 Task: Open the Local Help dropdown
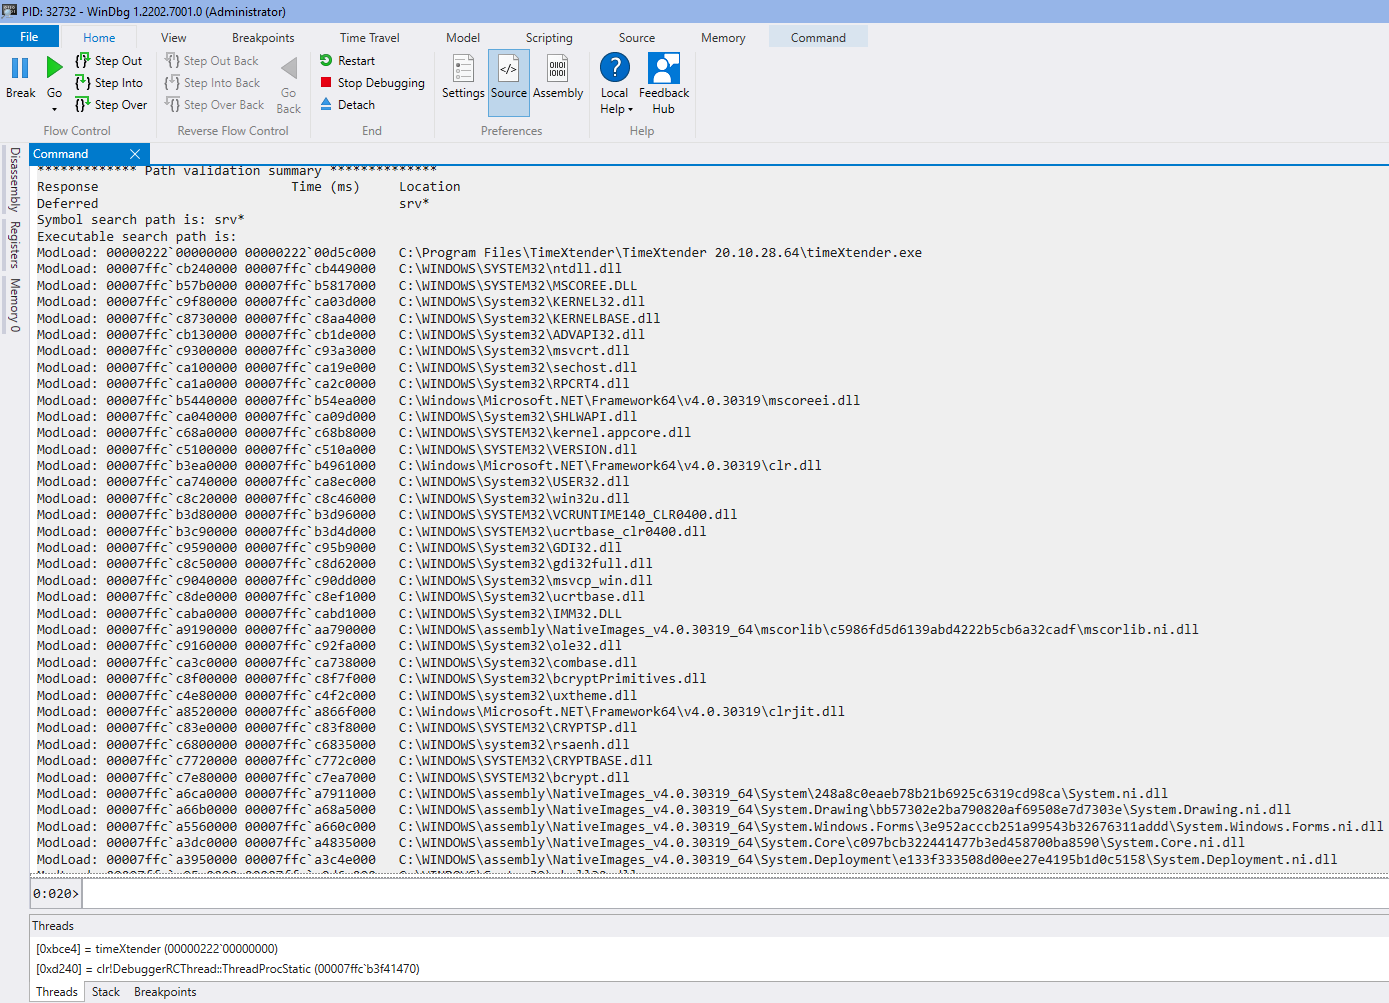615,84
